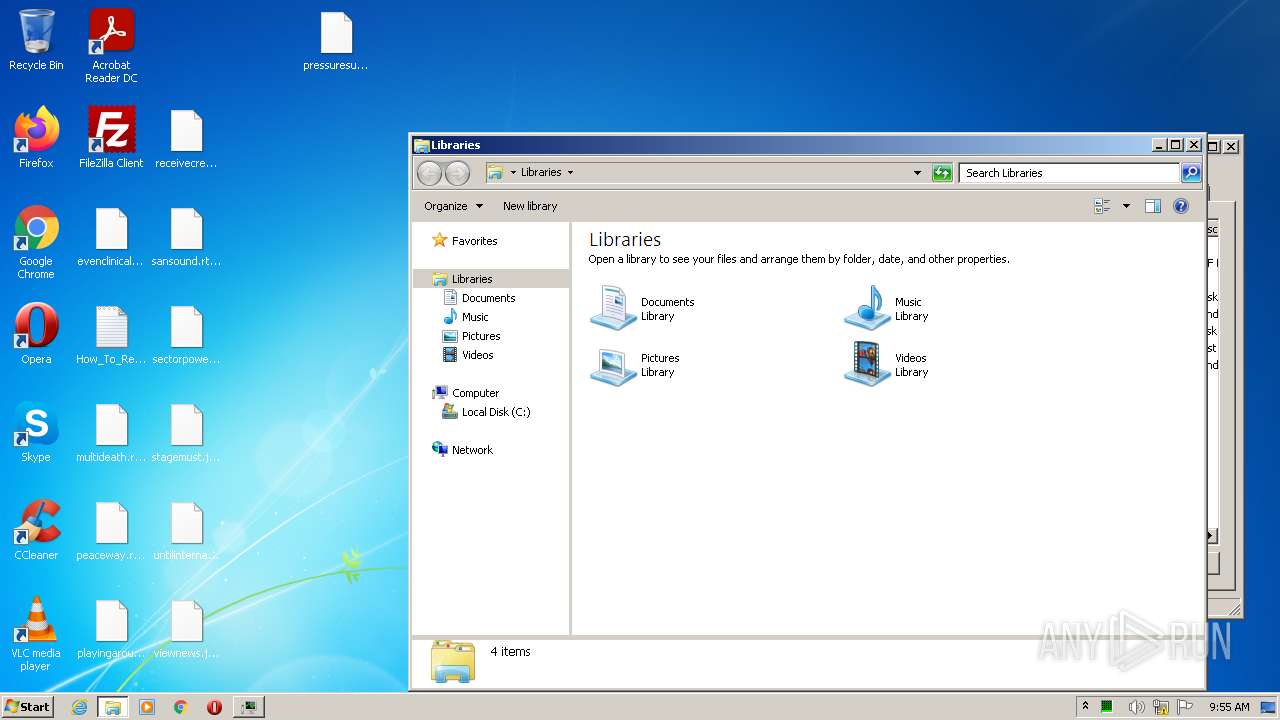The height and width of the screenshot is (720, 1280).
Task: Open Explorer Help question mark icon
Action: (1181, 206)
